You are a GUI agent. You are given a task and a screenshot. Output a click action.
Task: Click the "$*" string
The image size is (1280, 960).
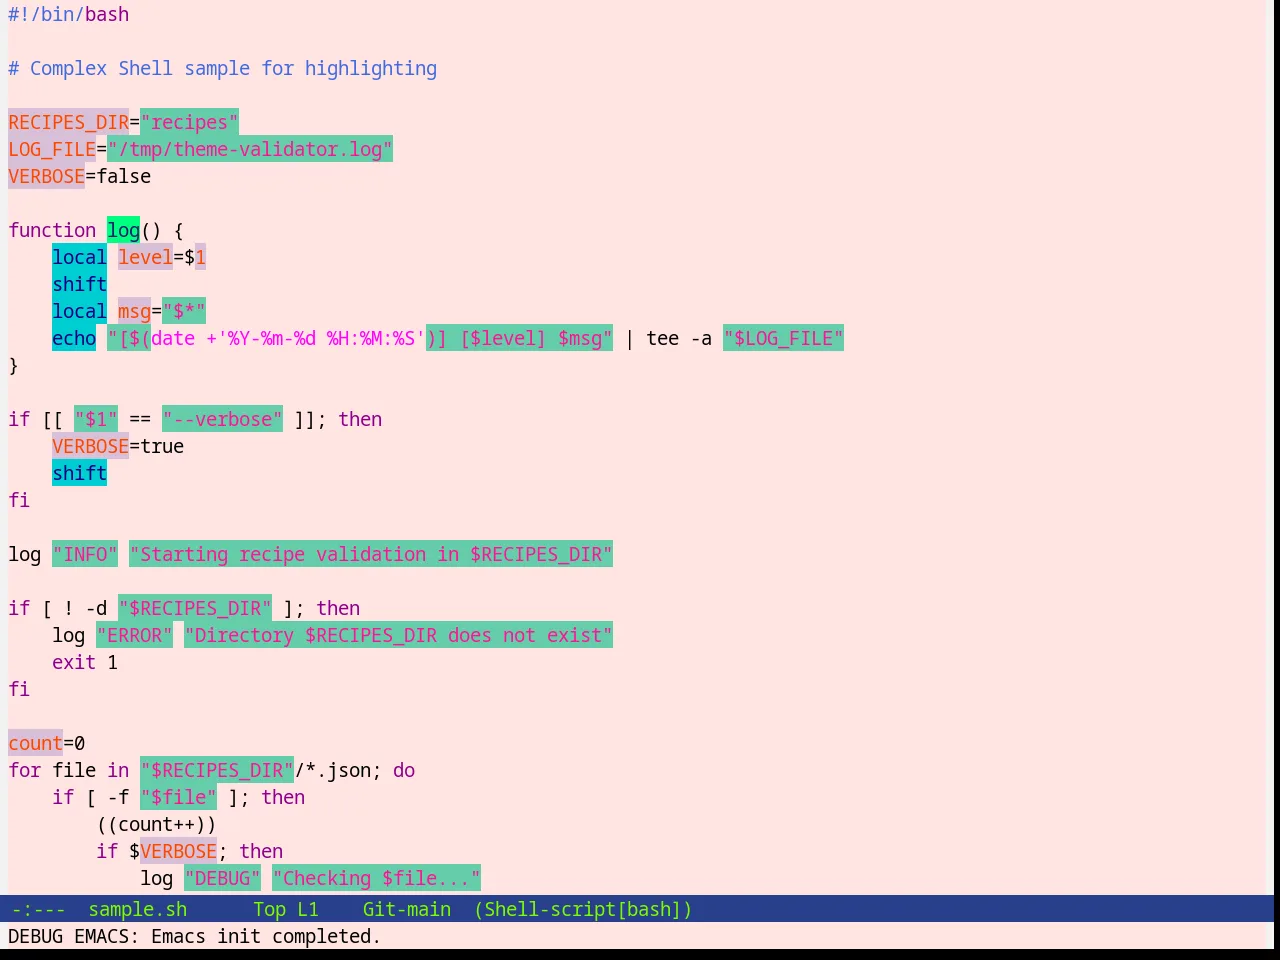pyautogui.click(x=184, y=311)
